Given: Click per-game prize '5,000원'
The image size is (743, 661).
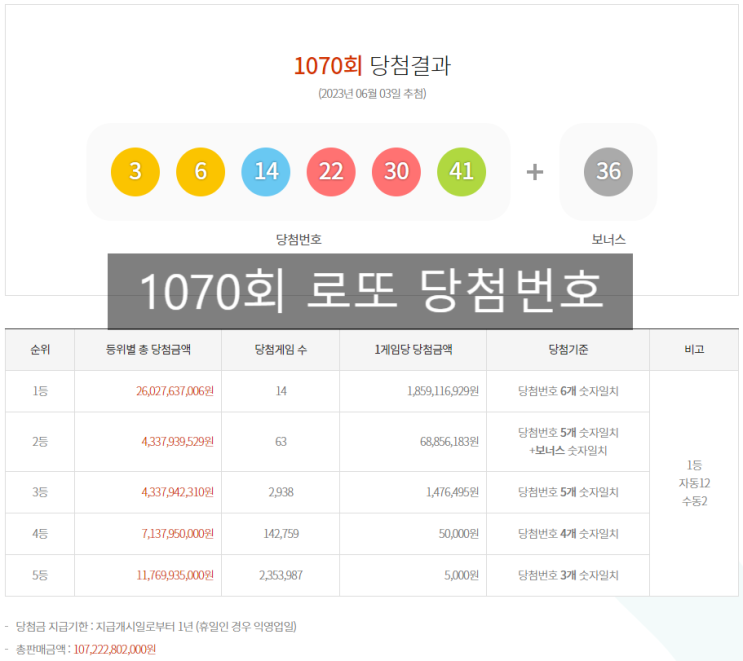Looking at the screenshot, I should pos(462,575).
